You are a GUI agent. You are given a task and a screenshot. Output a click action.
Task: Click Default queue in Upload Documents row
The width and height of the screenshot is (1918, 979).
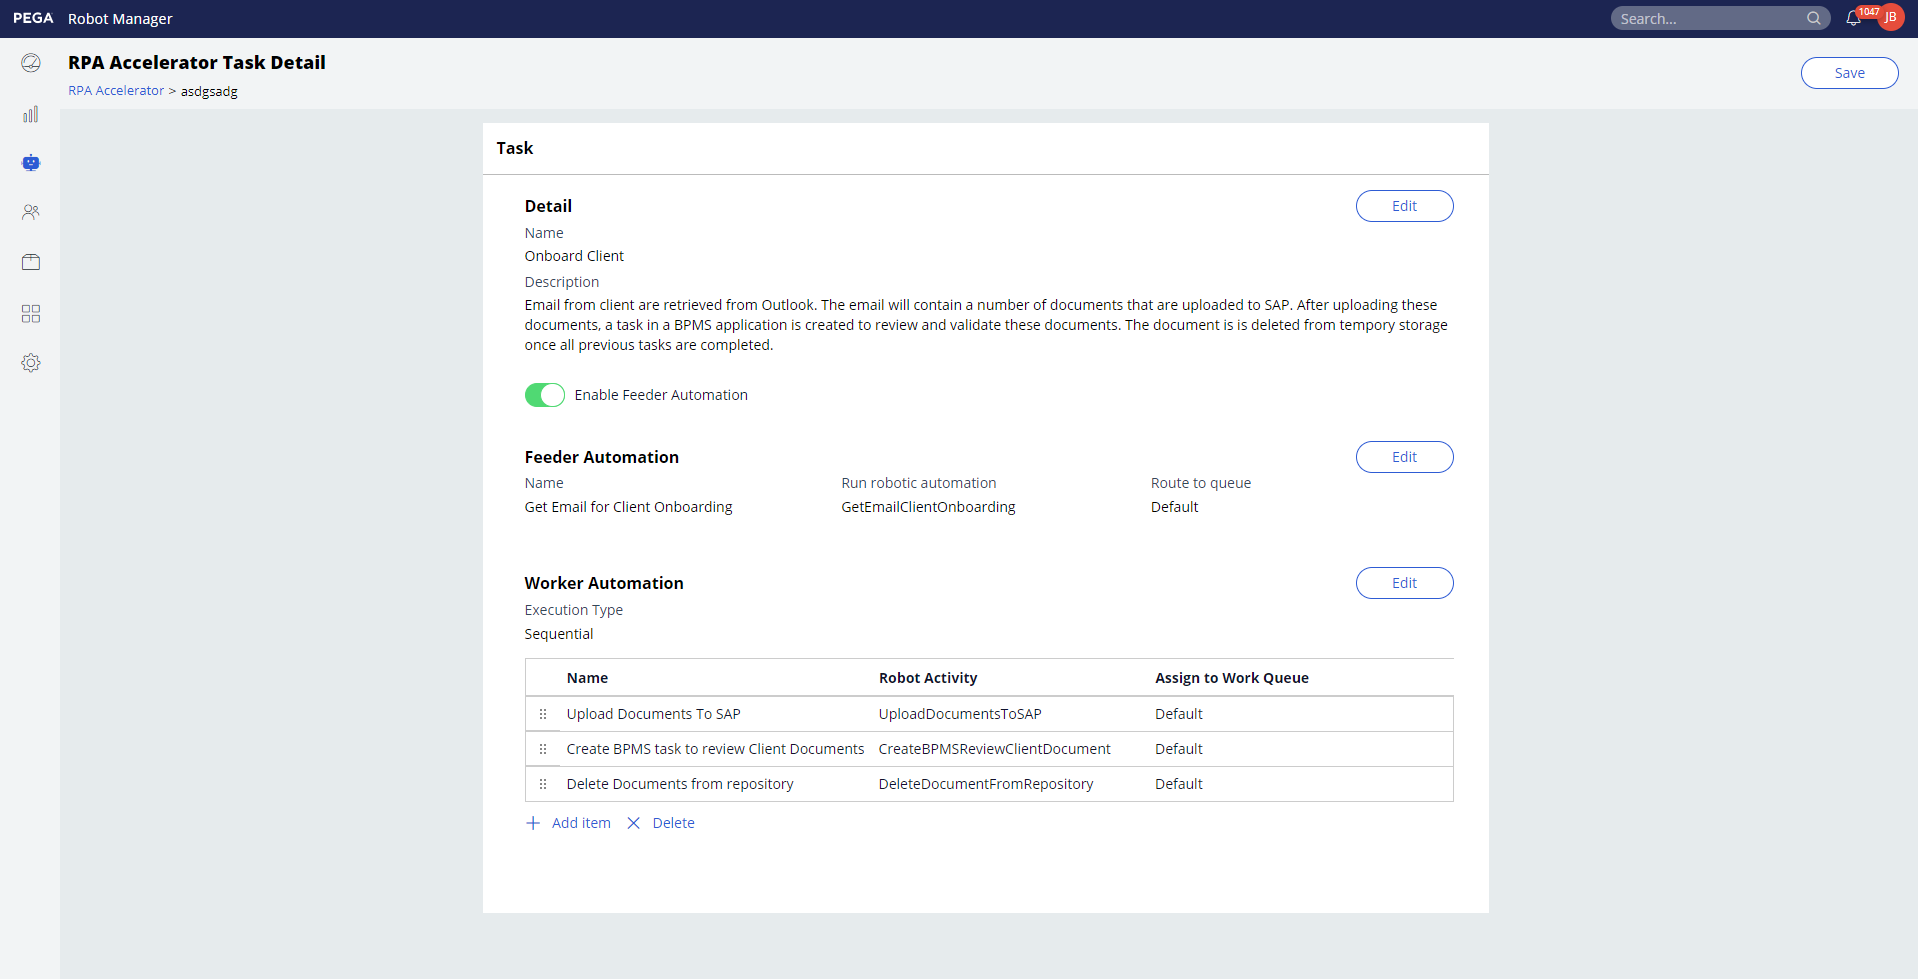[1179, 714]
